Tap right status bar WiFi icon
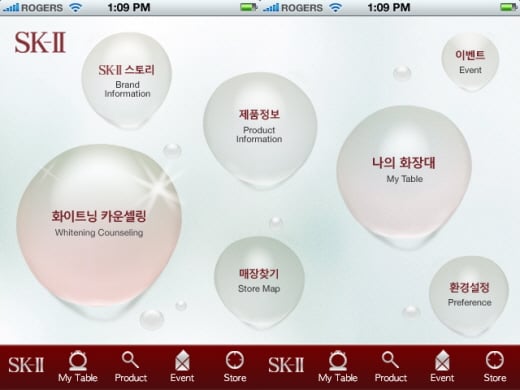The height and width of the screenshot is (390, 520). (336, 7)
